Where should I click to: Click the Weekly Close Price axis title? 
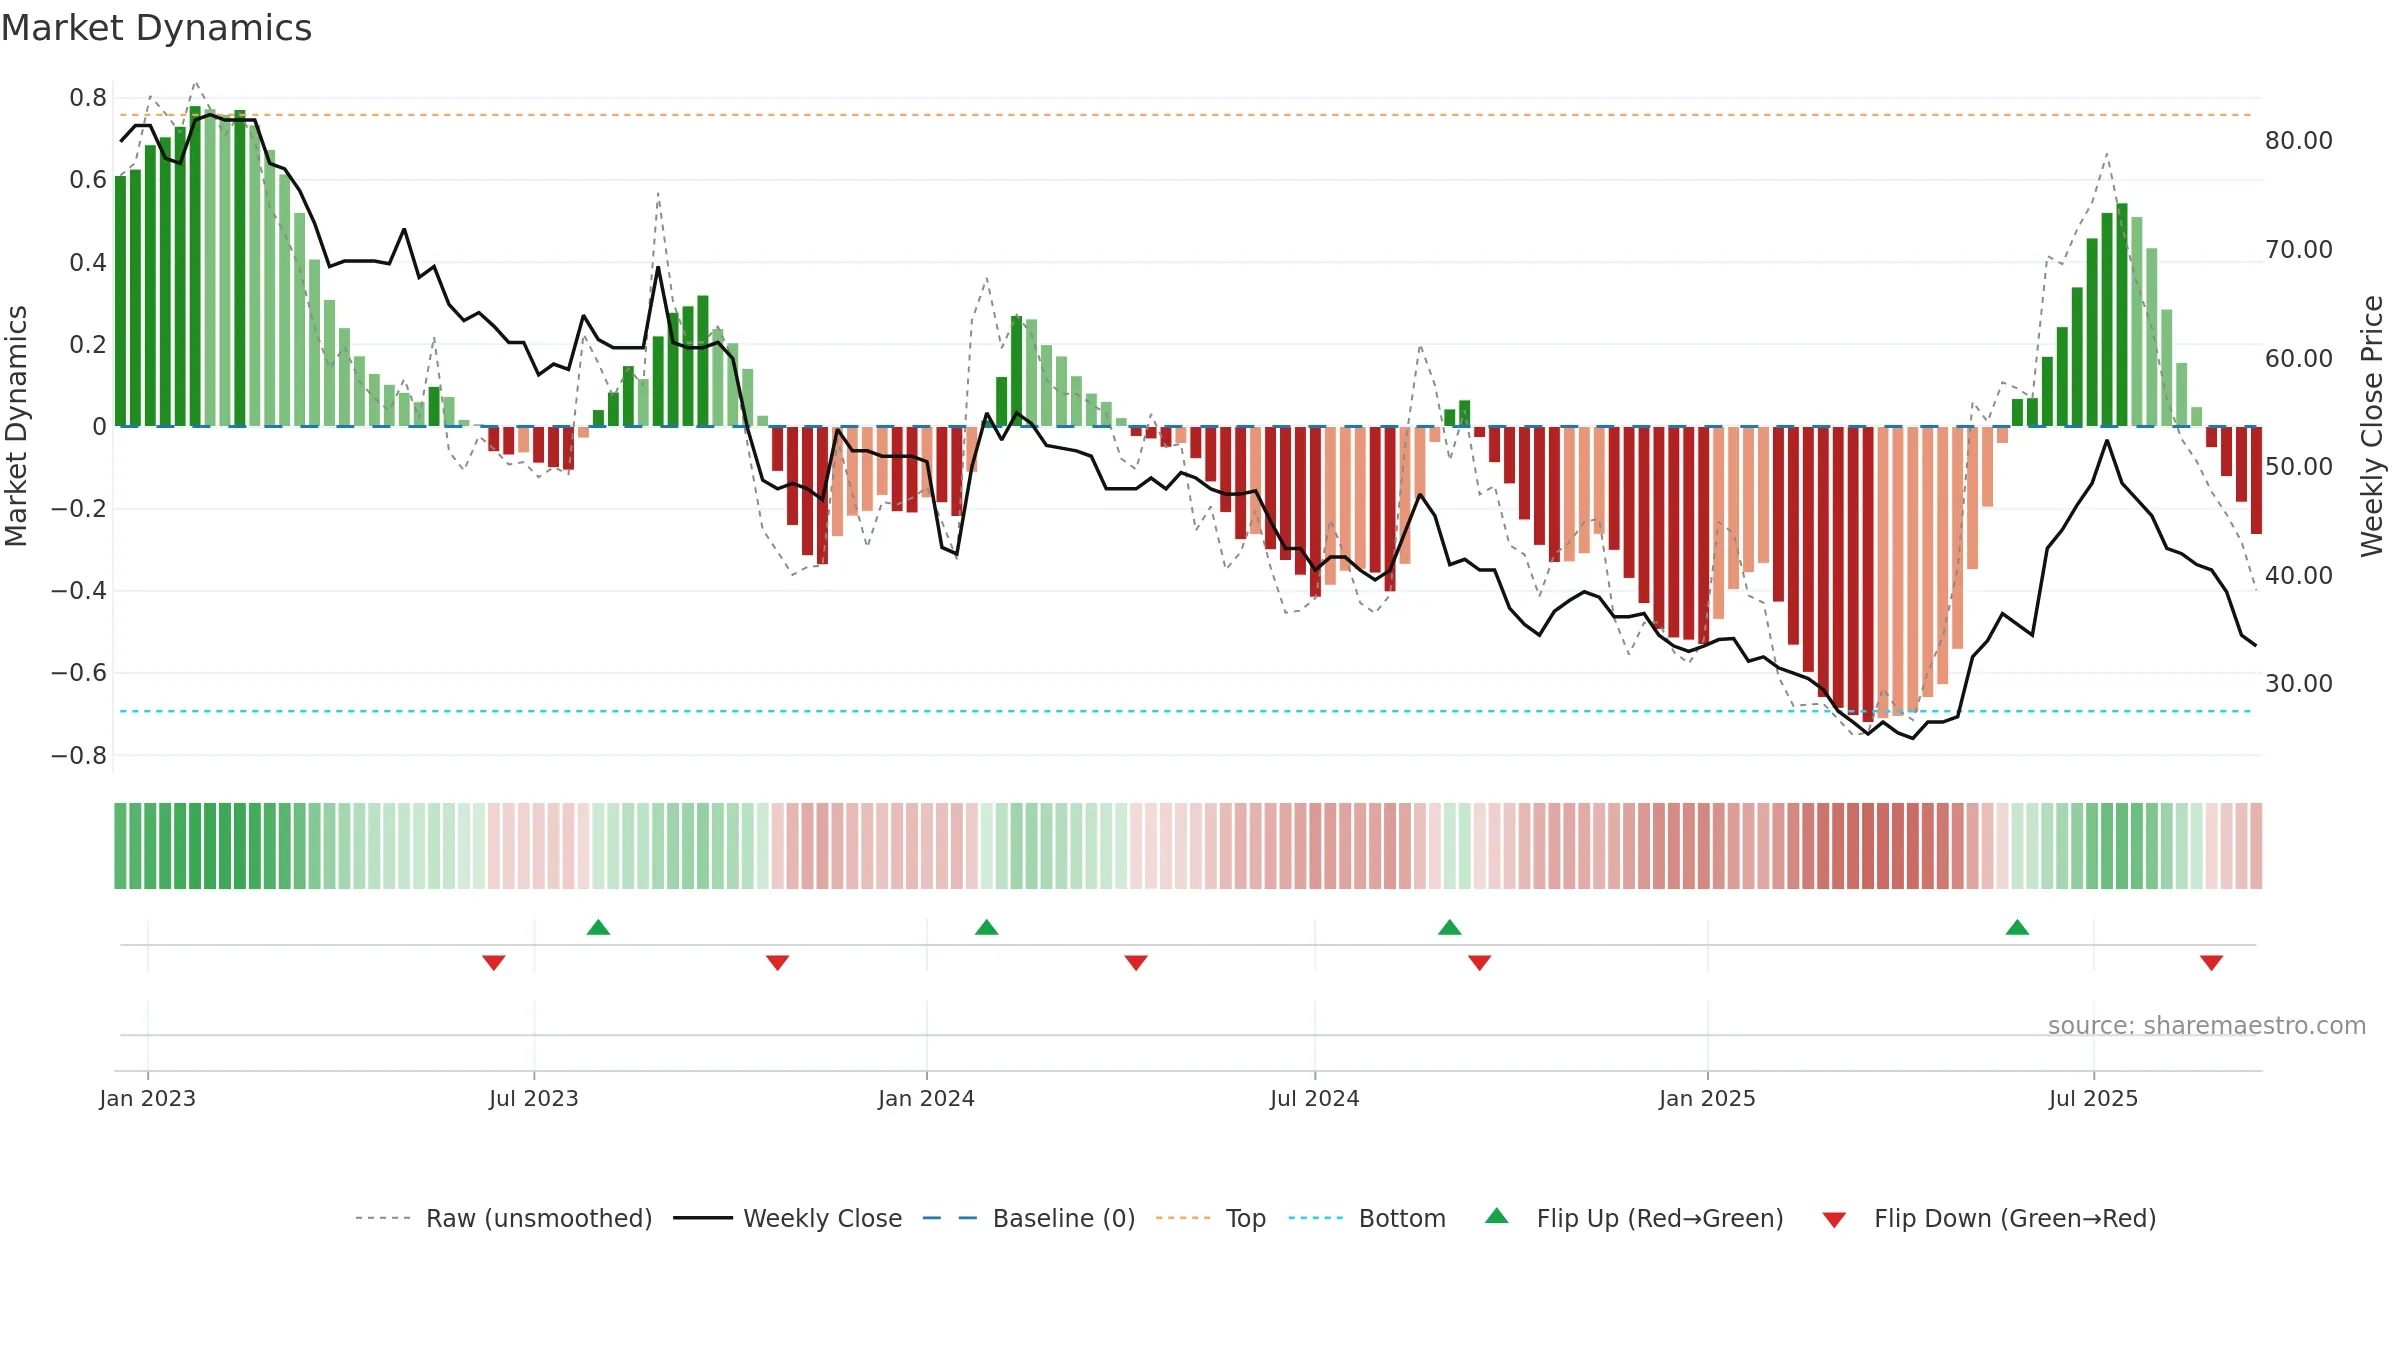[2372, 426]
